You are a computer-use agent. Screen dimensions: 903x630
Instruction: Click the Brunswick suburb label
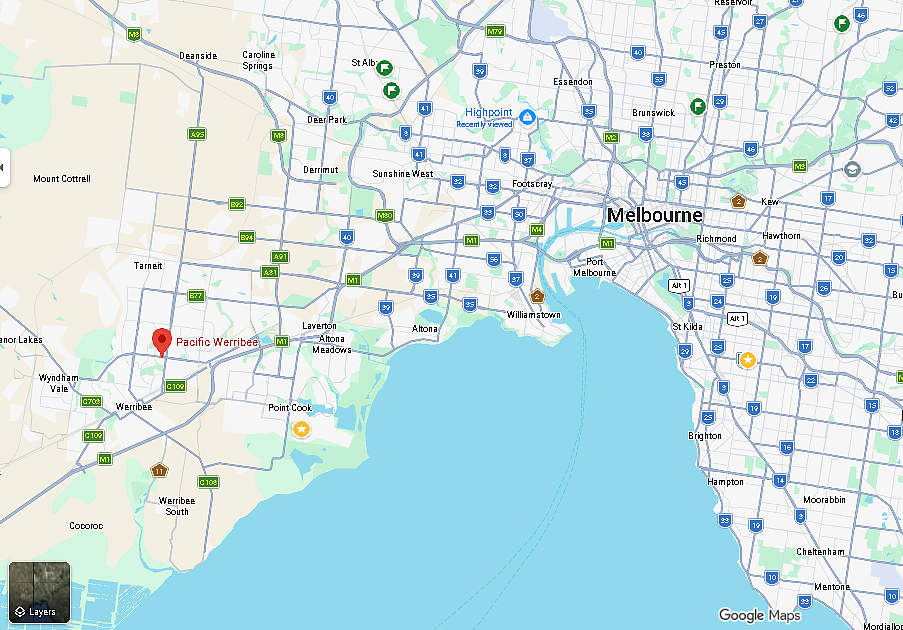(x=654, y=113)
